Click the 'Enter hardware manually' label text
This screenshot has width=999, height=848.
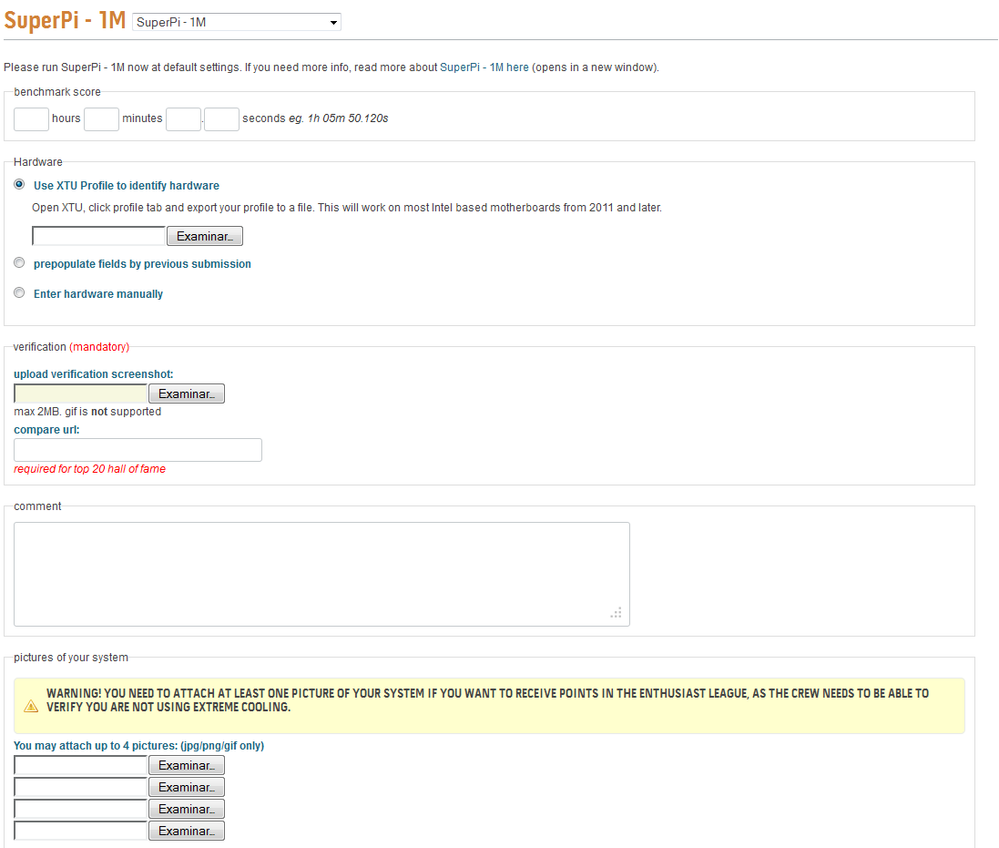click(x=98, y=294)
